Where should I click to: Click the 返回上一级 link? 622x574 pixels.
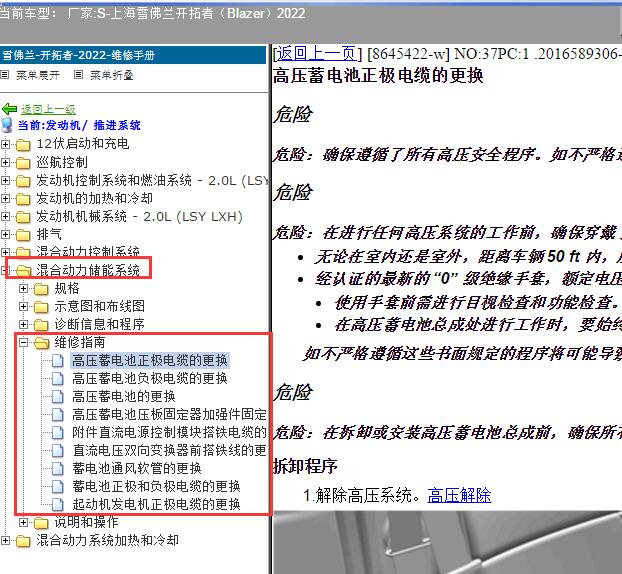click(48, 109)
